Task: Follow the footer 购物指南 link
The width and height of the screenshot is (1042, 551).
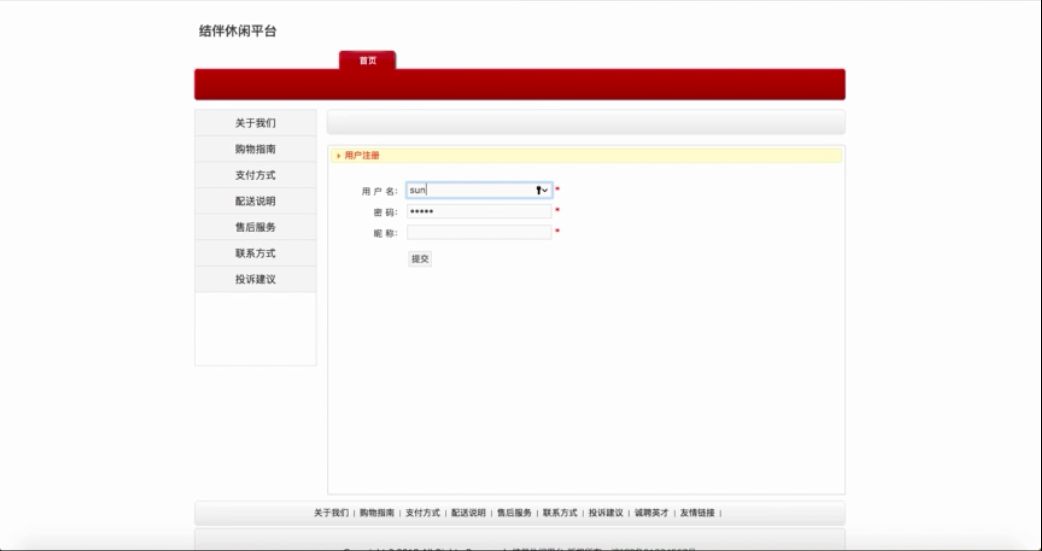Action: [x=377, y=513]
